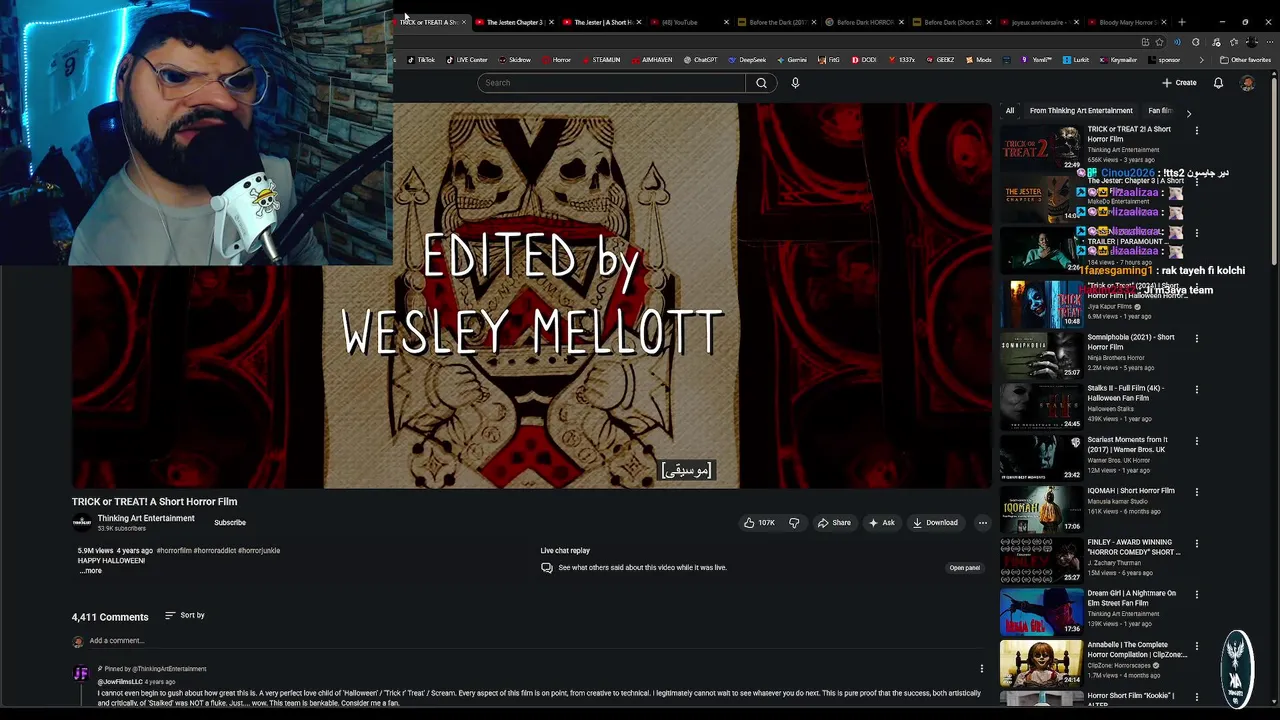Open the Keymailer bookmark

click(x=1118, y=60)
